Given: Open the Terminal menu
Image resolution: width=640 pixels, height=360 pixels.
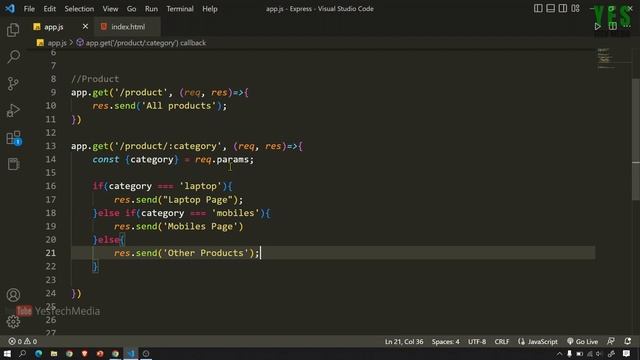Looking at the screenshot, I should tap(180, 9).
